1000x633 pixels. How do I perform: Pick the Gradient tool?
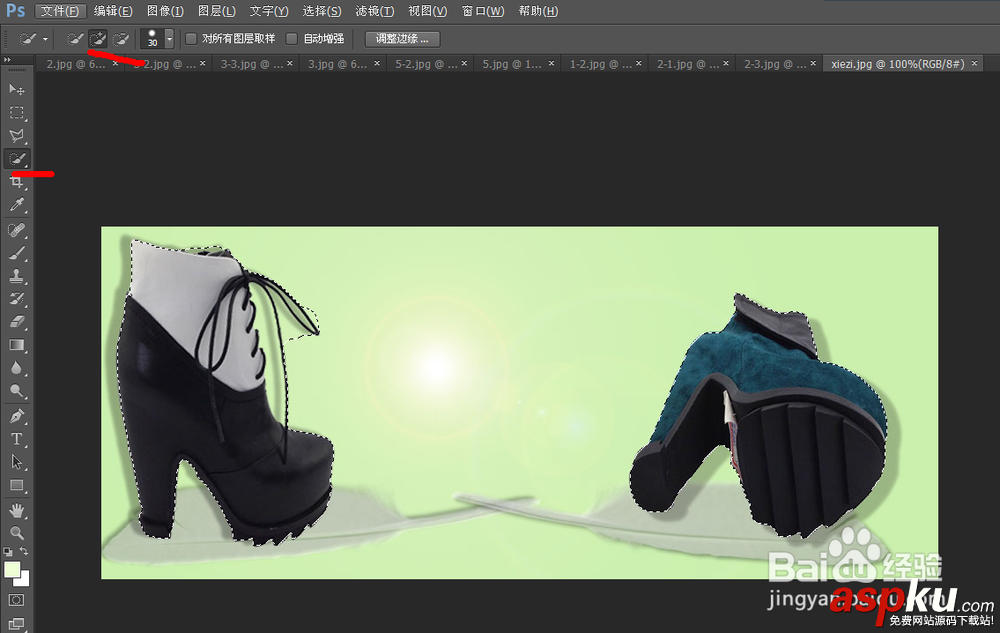point(16,345)
